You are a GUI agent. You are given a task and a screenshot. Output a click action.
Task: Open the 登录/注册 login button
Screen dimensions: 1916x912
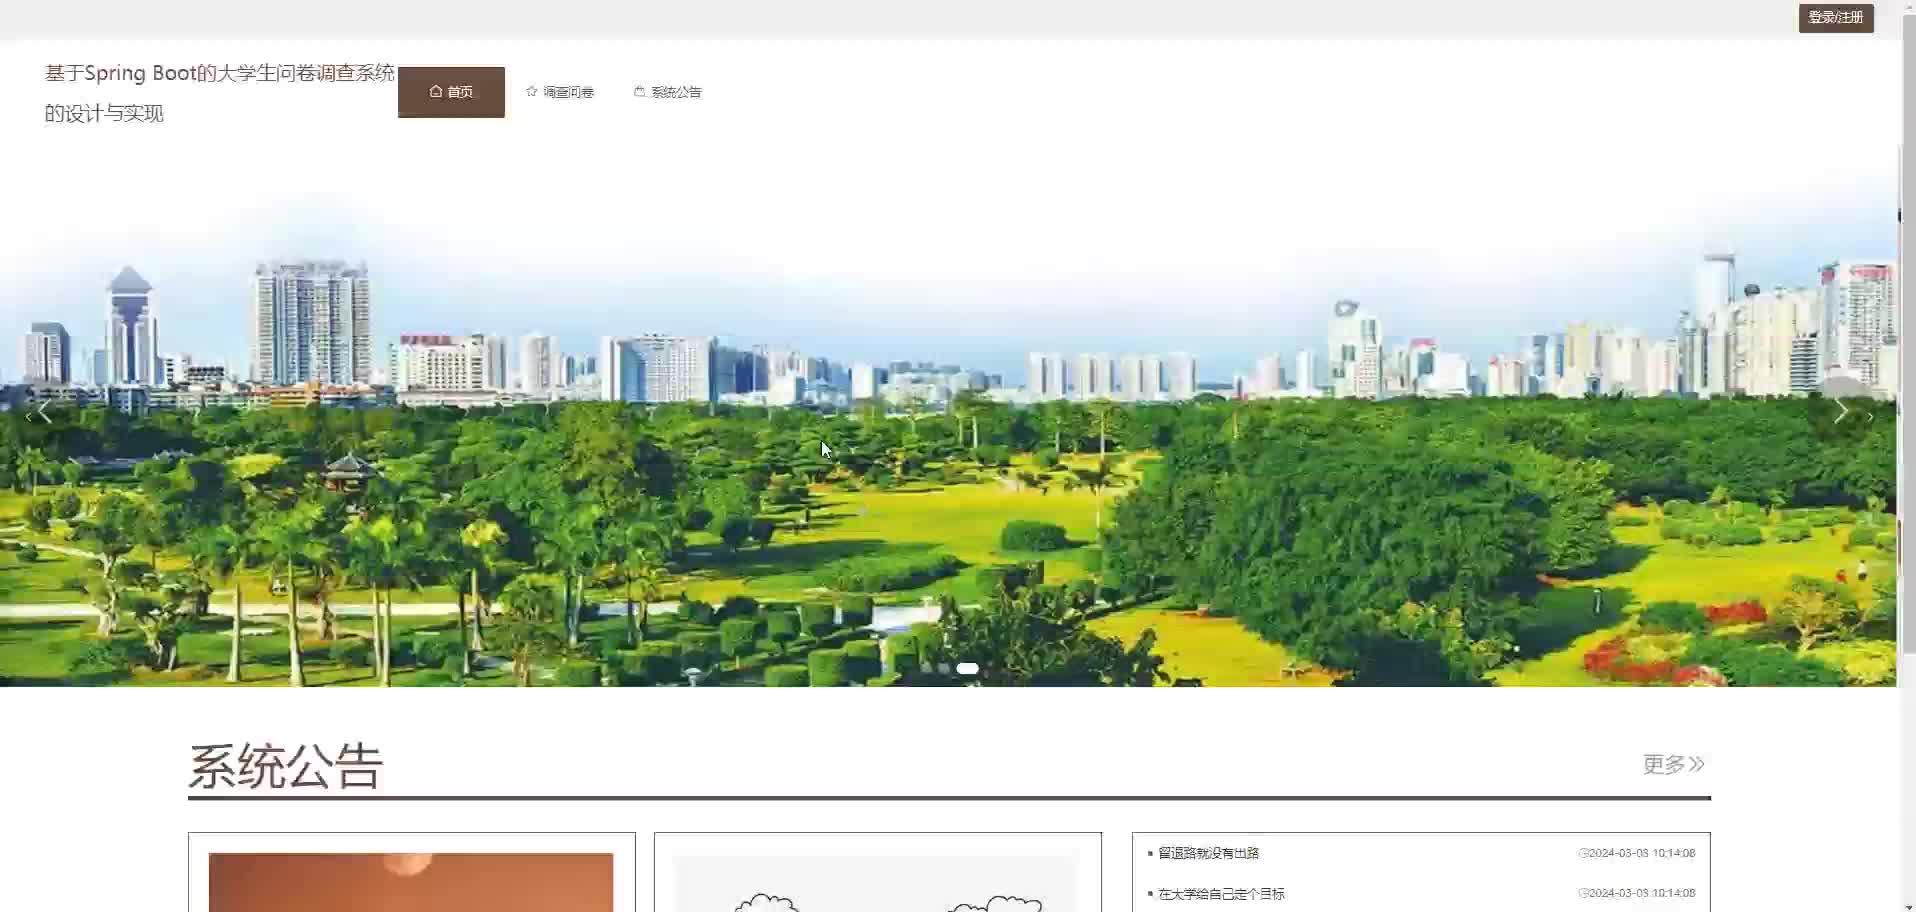click(x=1836, y=18)
